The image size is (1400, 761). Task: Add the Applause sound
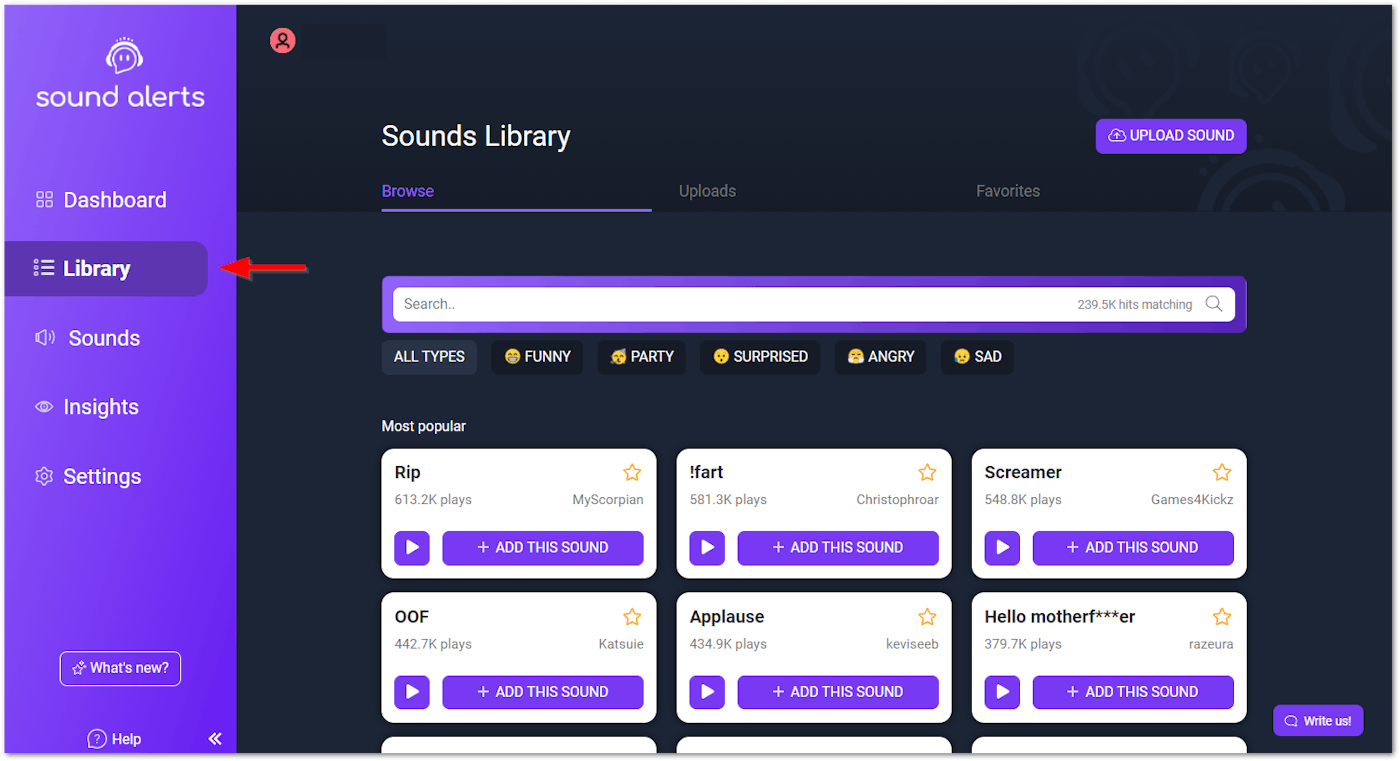[x=838, y=692]
